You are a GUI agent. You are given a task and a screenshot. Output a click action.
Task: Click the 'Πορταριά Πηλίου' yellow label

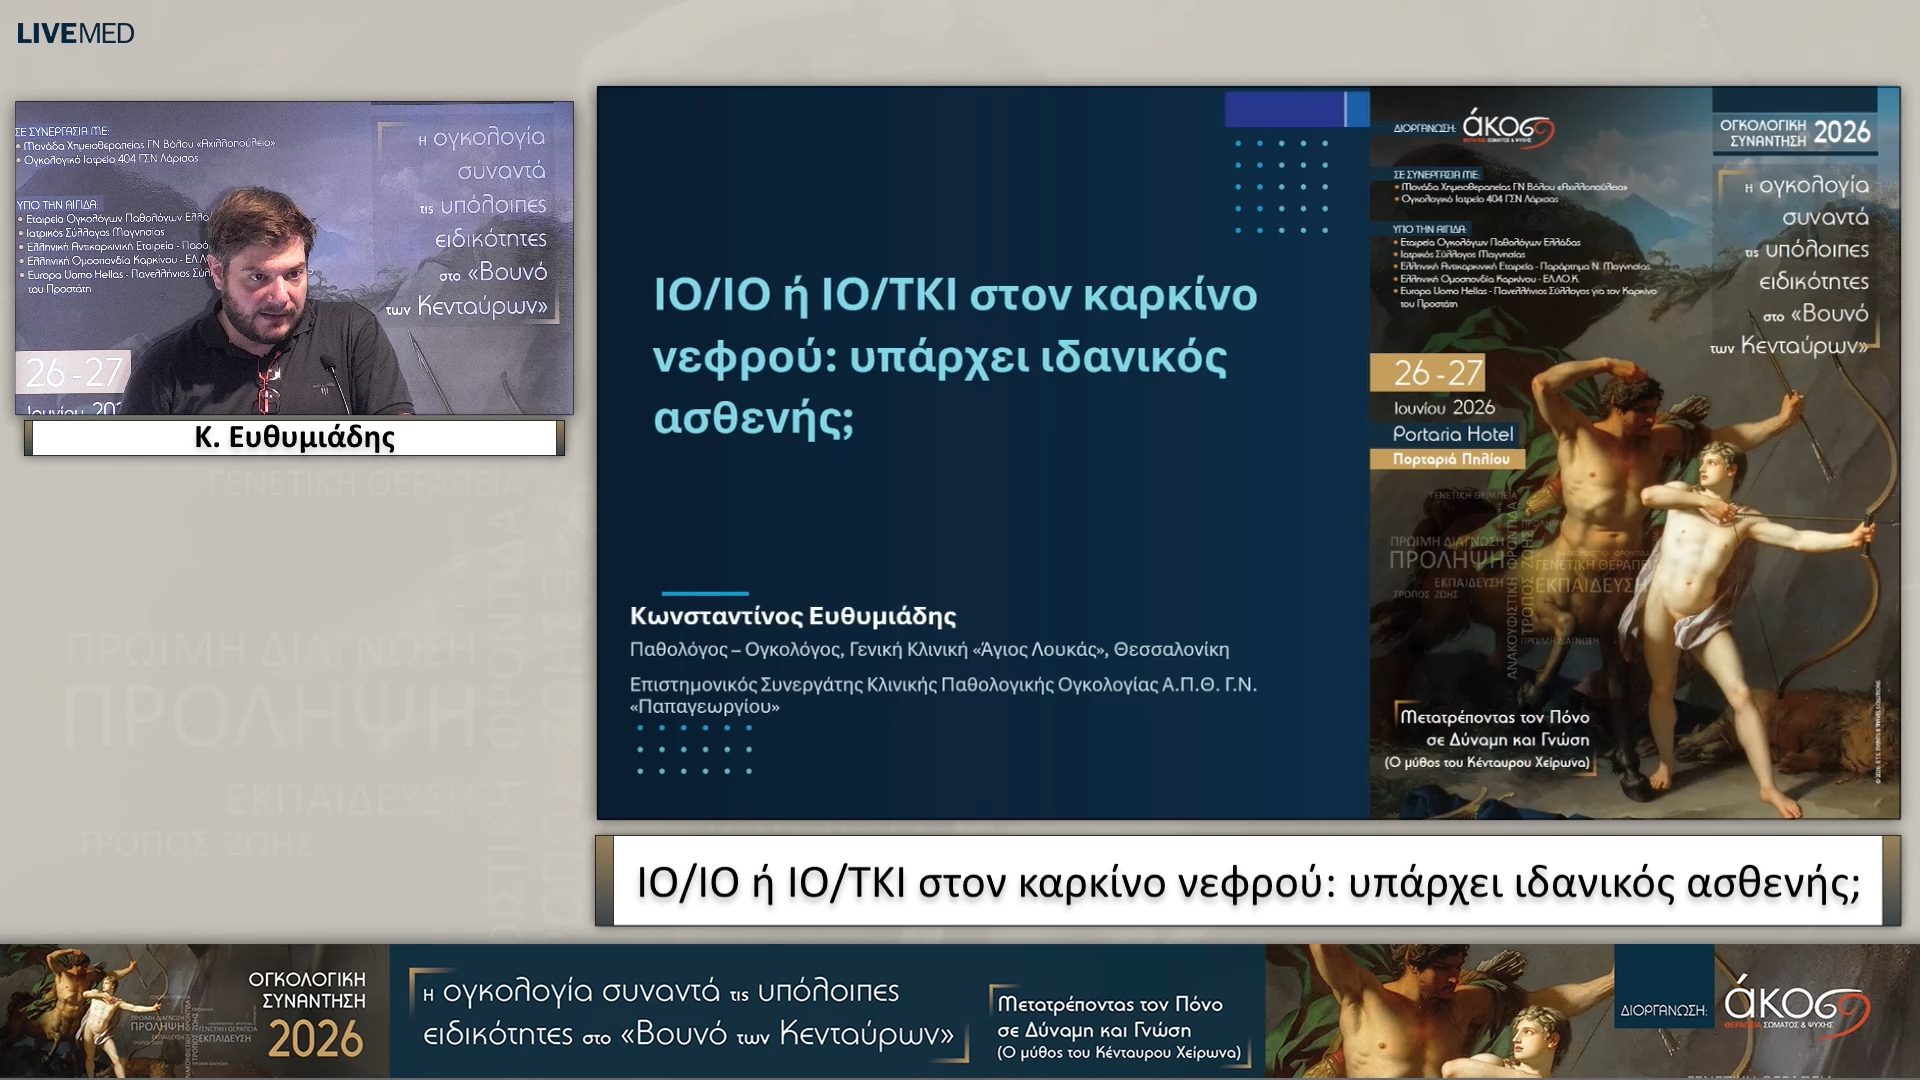pos(1447,459)
